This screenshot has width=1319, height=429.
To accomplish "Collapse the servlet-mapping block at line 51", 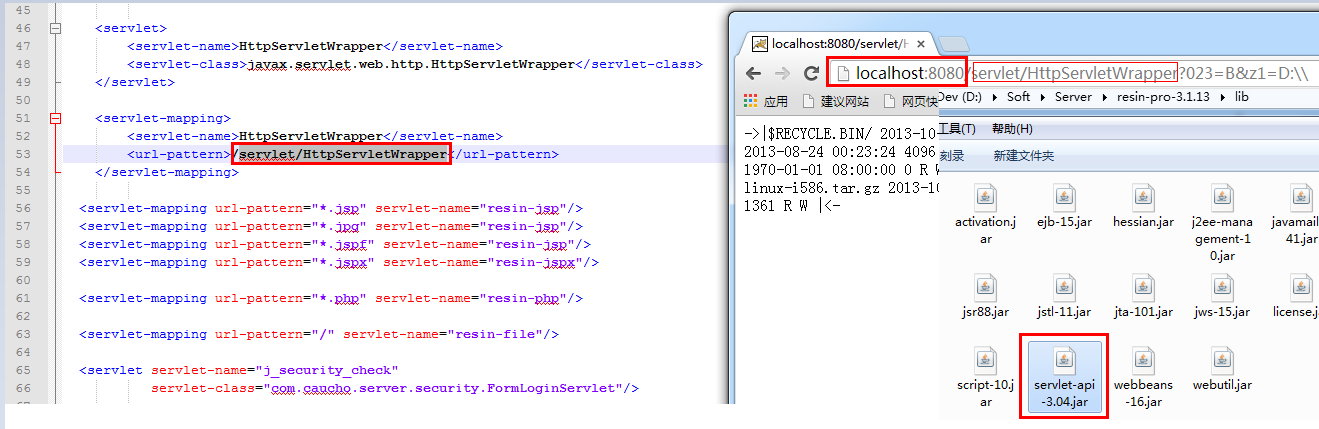I will (56, 118).
